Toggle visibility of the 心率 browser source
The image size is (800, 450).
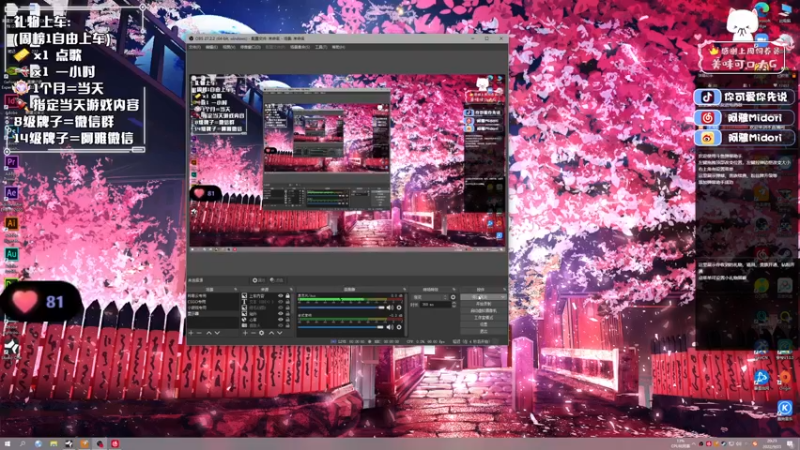(x=281, y=319)
